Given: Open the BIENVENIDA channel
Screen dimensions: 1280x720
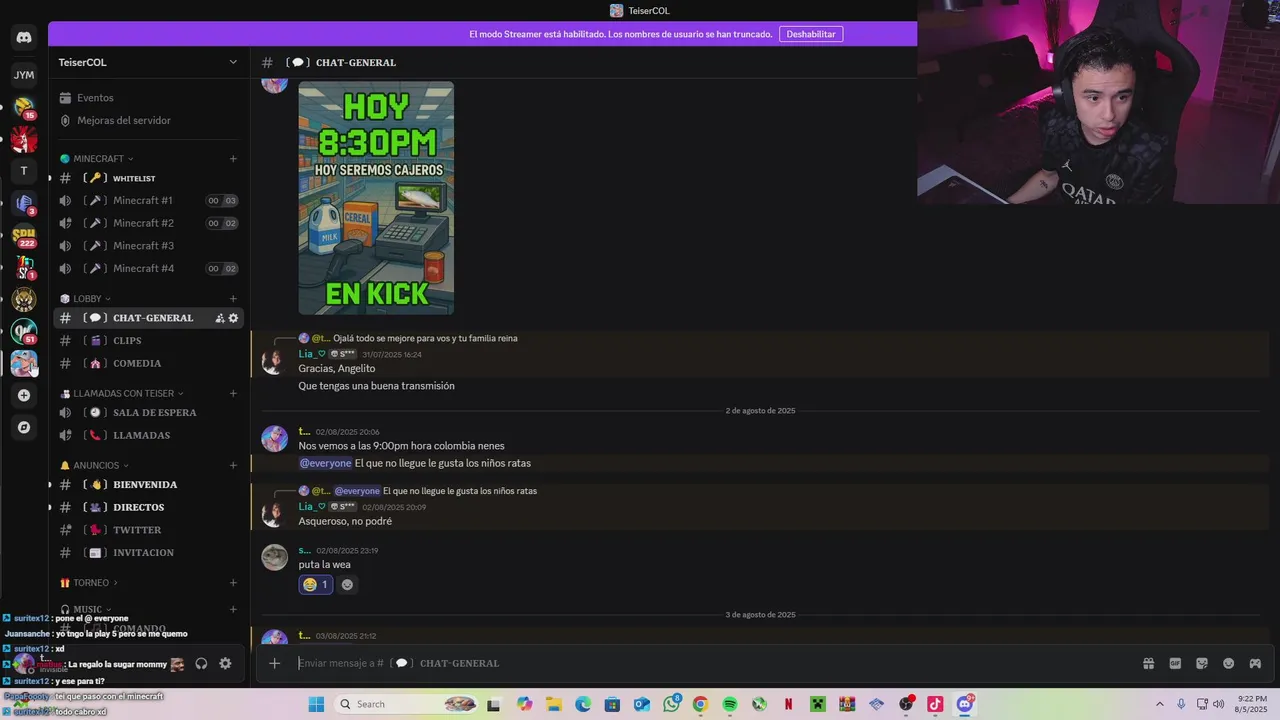Looking at the screenshot, I should pos(148,485).
